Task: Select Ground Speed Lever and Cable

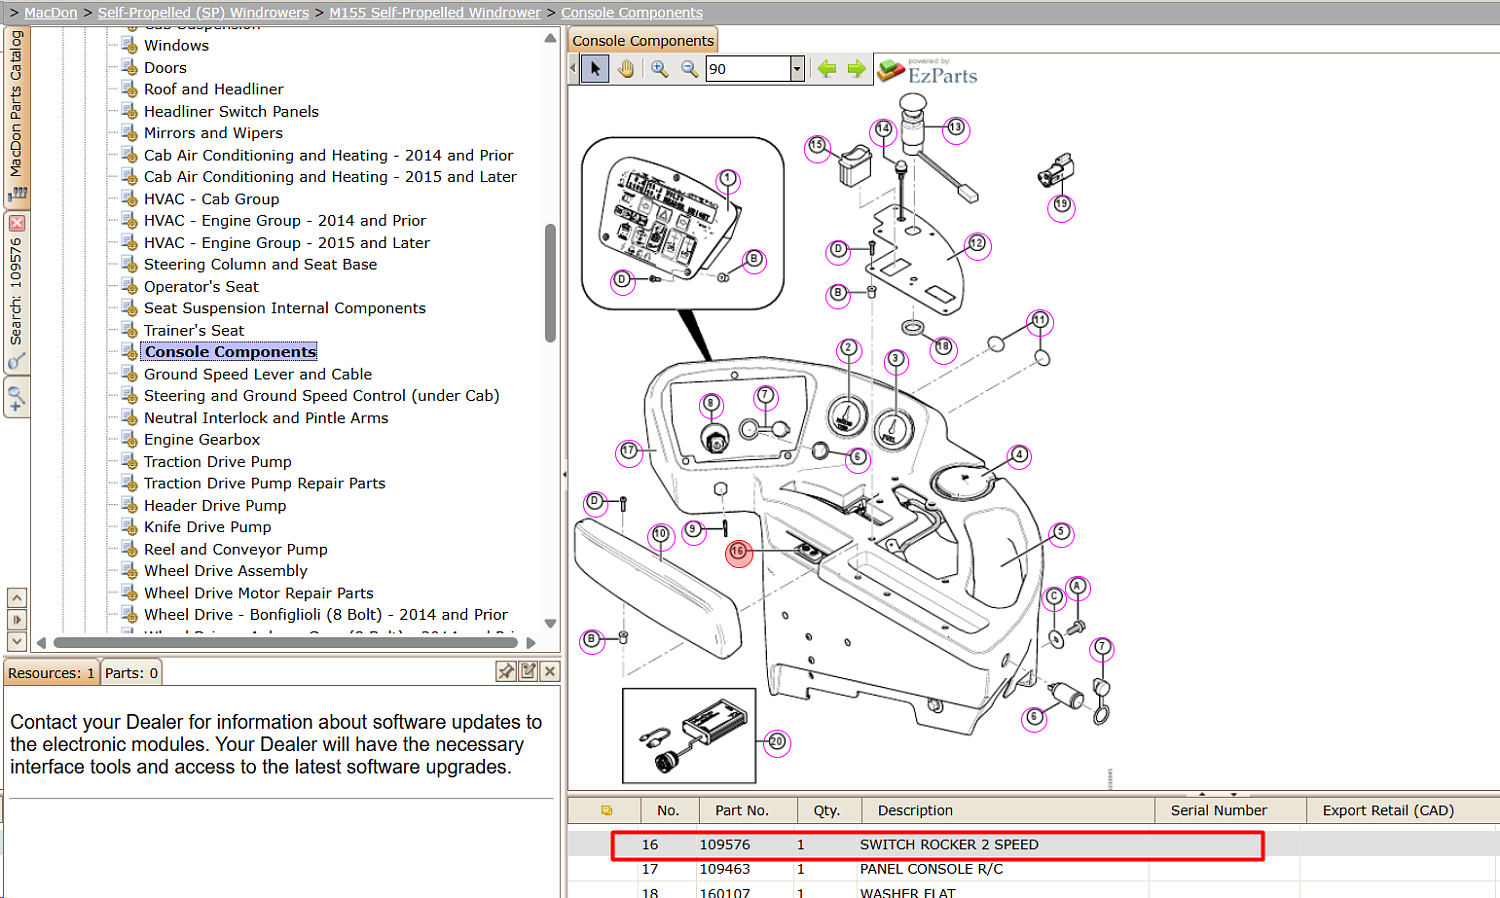Action: (x=258, y=374)
